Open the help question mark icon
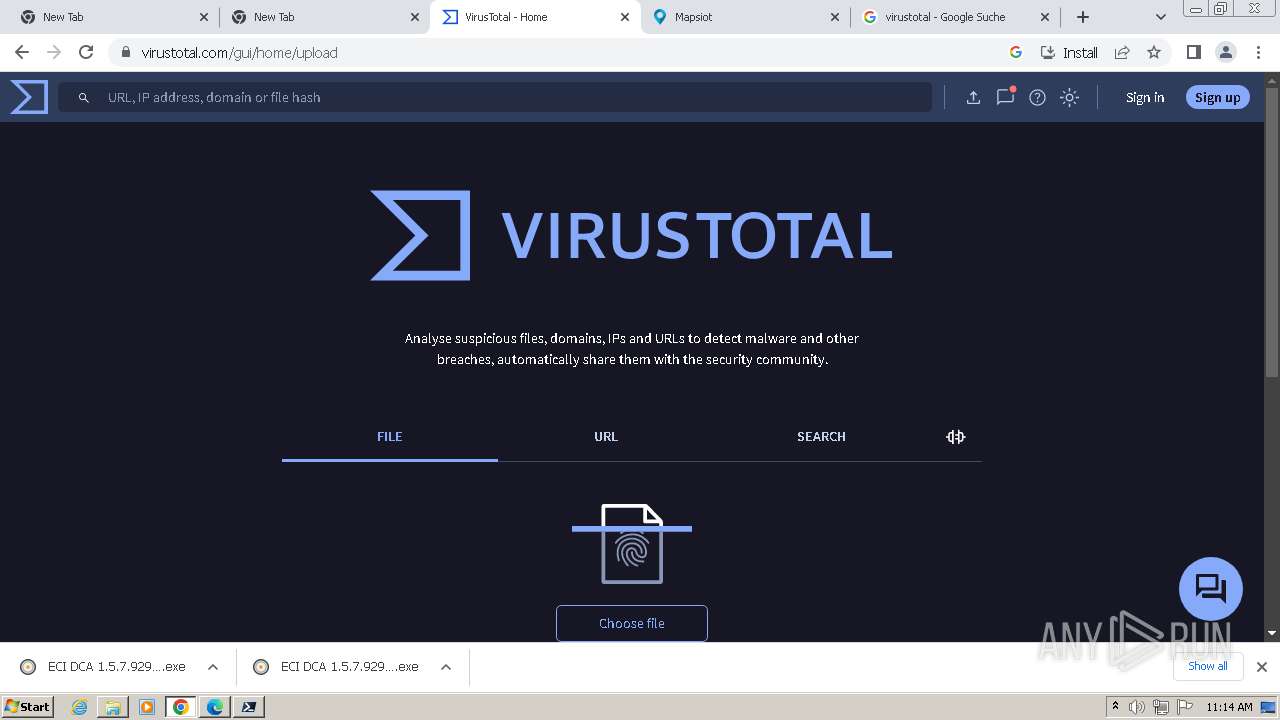 1037,97
